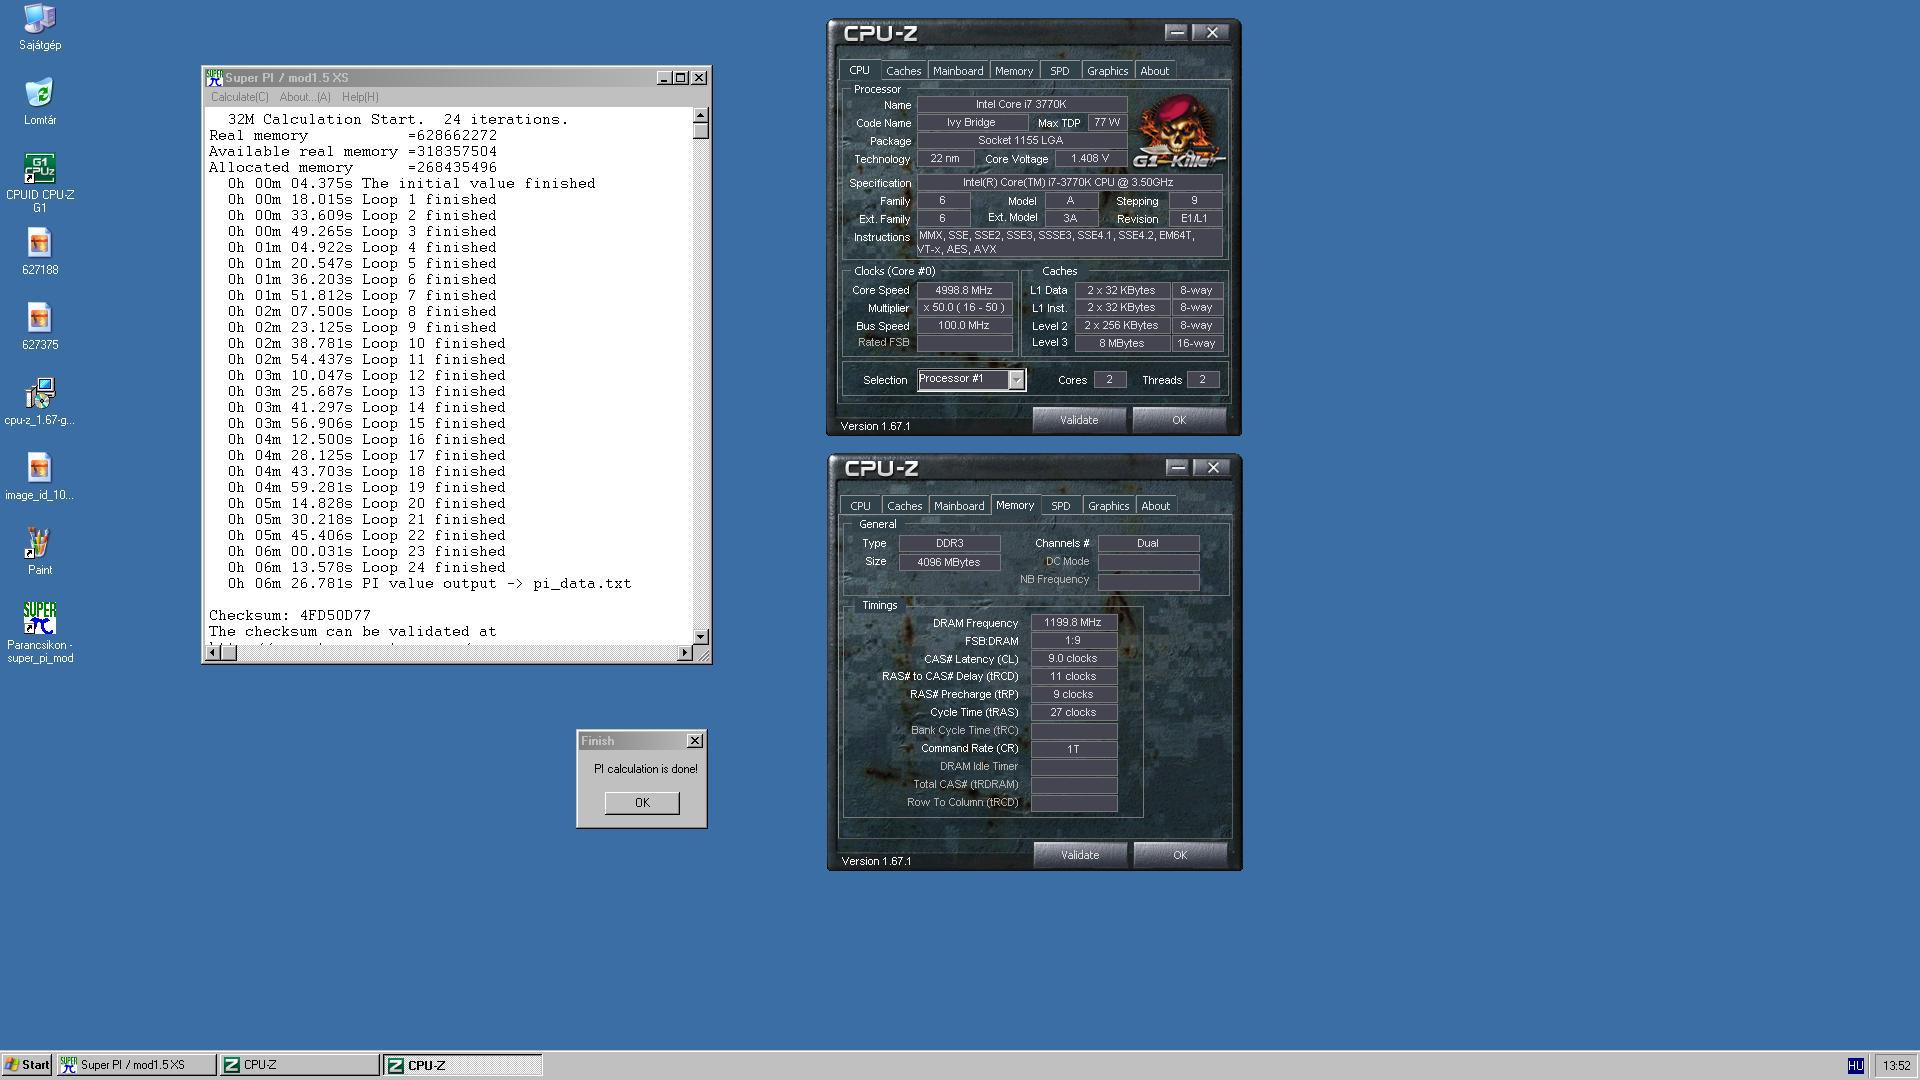This screenshot has width=1920, height=1080.
Task: Open About tab in bottom CPU-Z
Action: (x=1156, y=506)
